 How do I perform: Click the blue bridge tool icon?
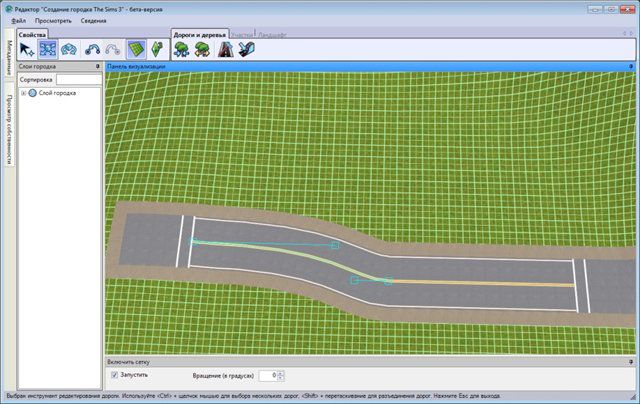(246, 49)
